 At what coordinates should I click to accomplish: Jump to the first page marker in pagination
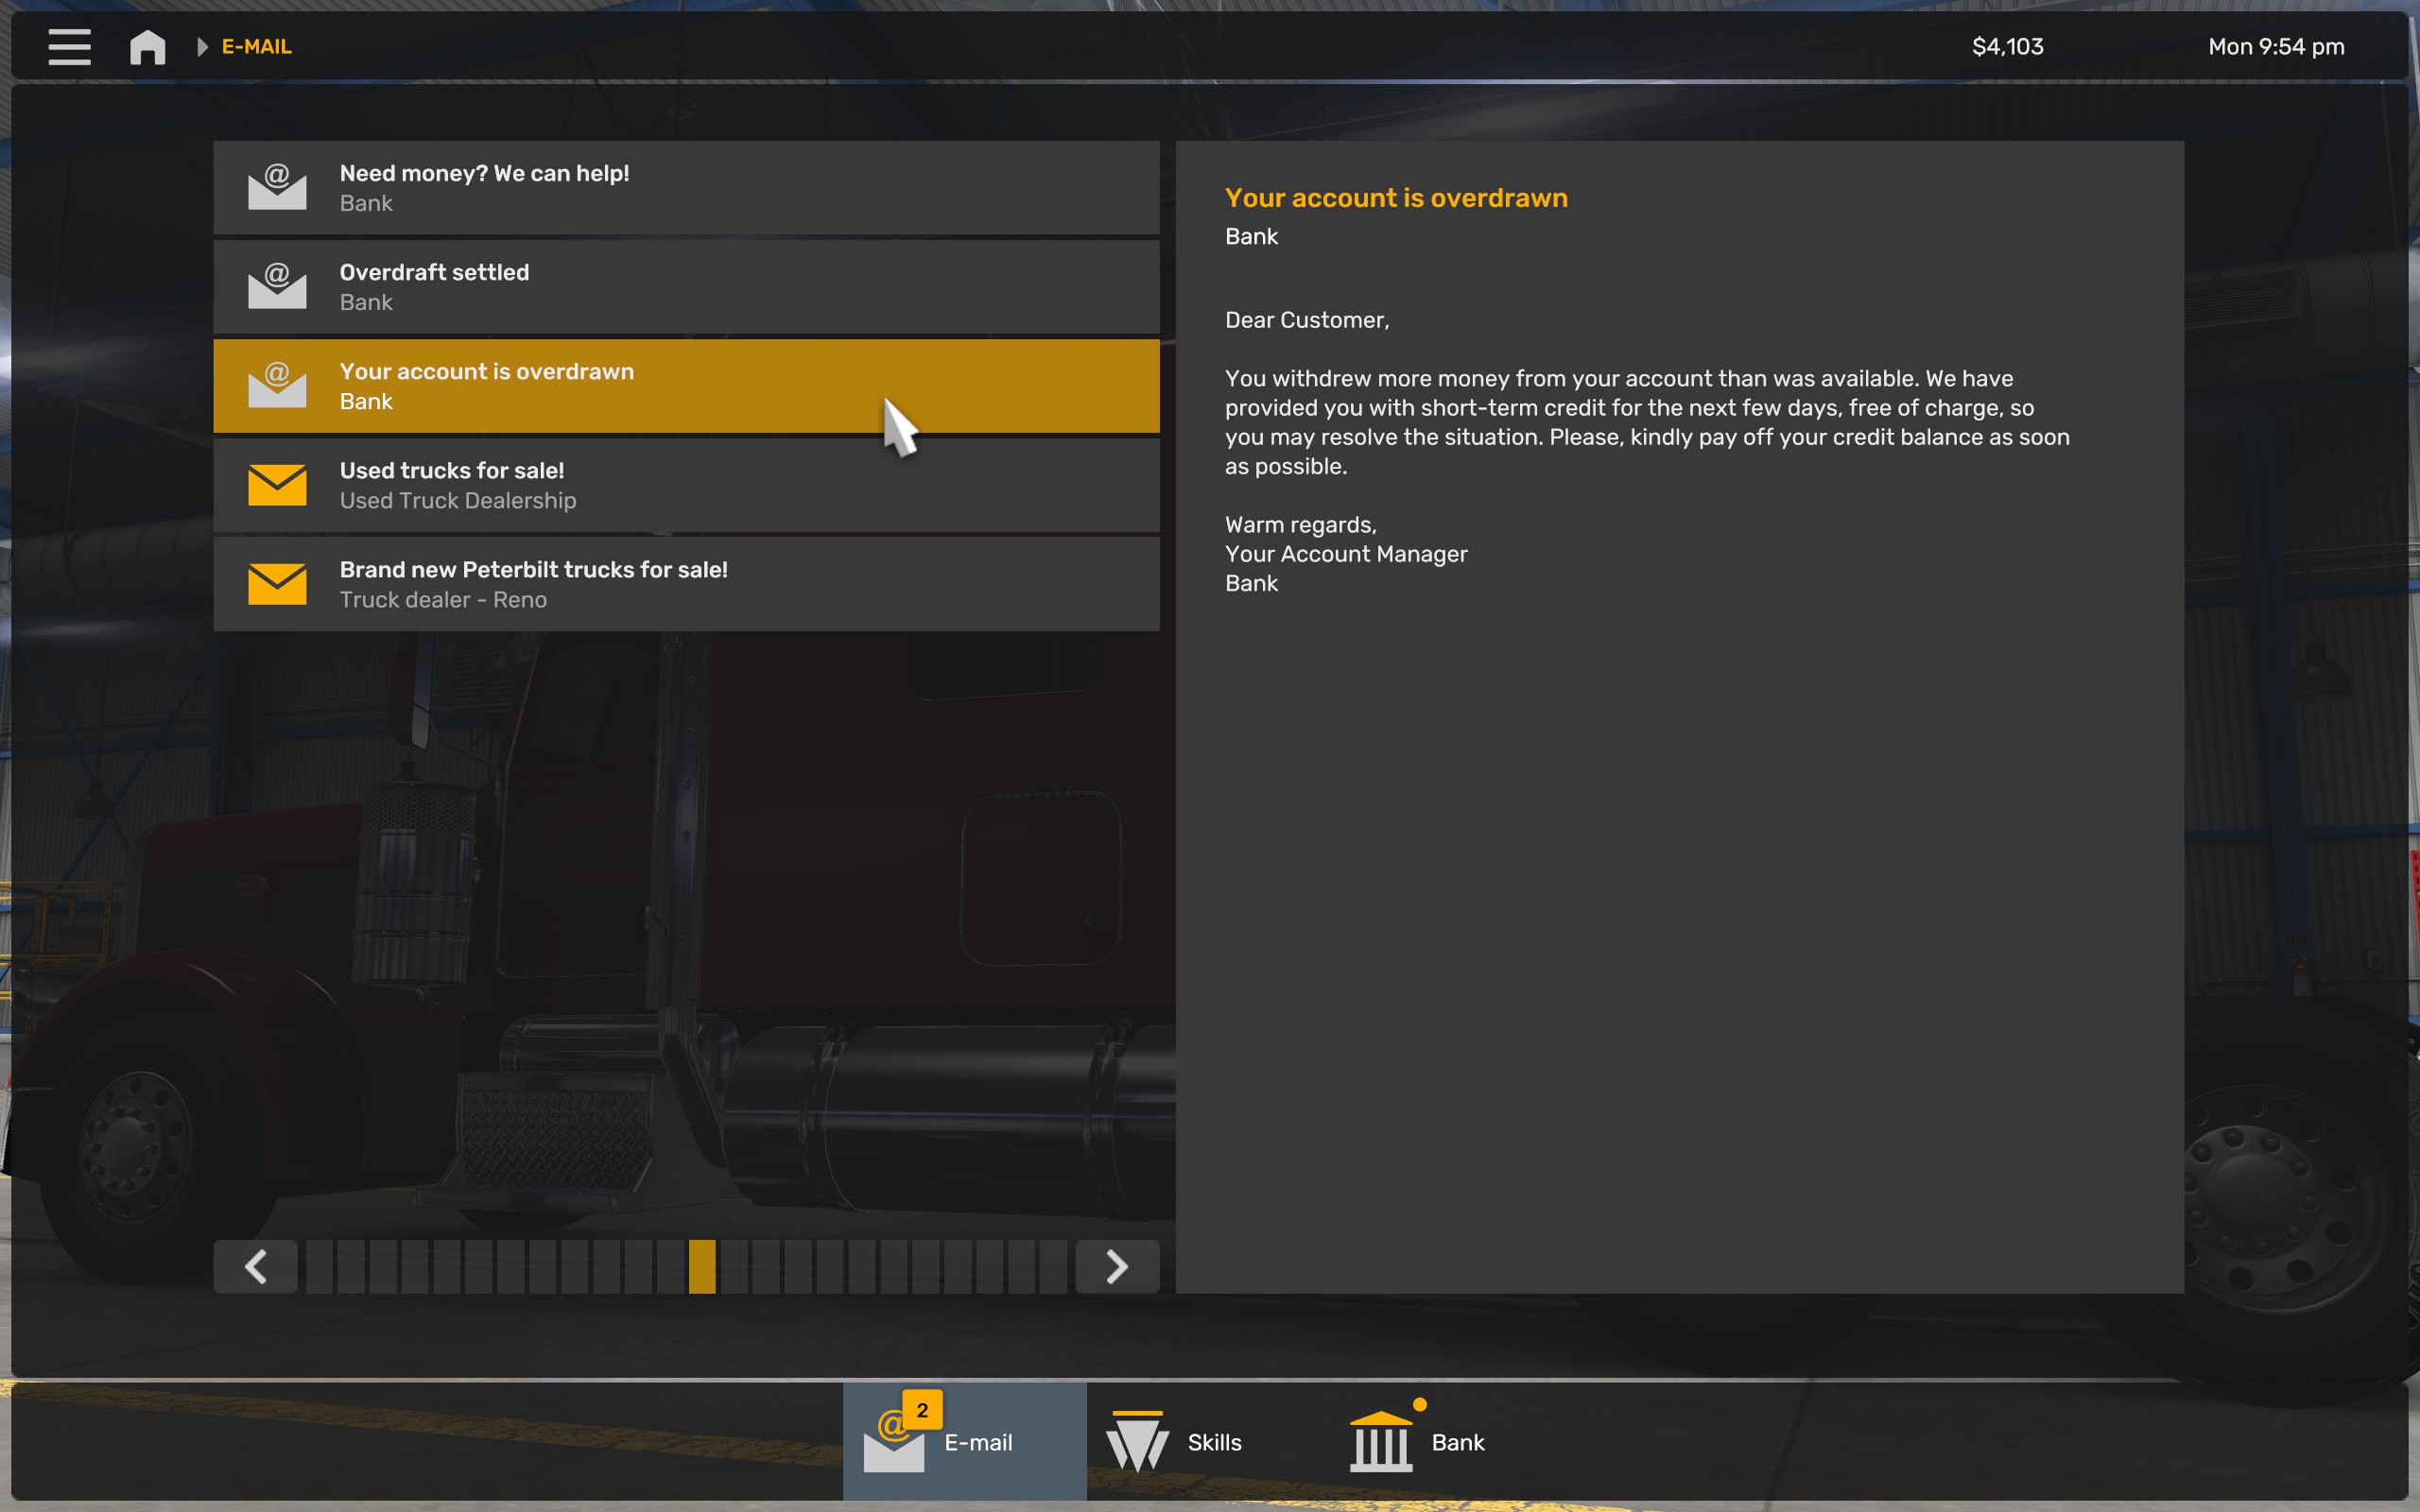coord(319,1267)
